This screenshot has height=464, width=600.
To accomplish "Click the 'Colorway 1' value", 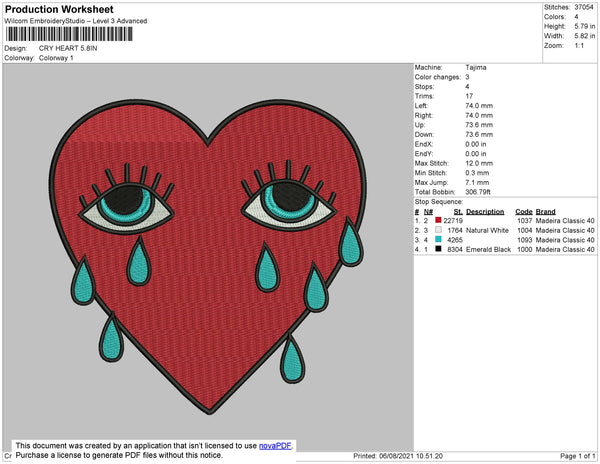I will (x=56, y=58).
